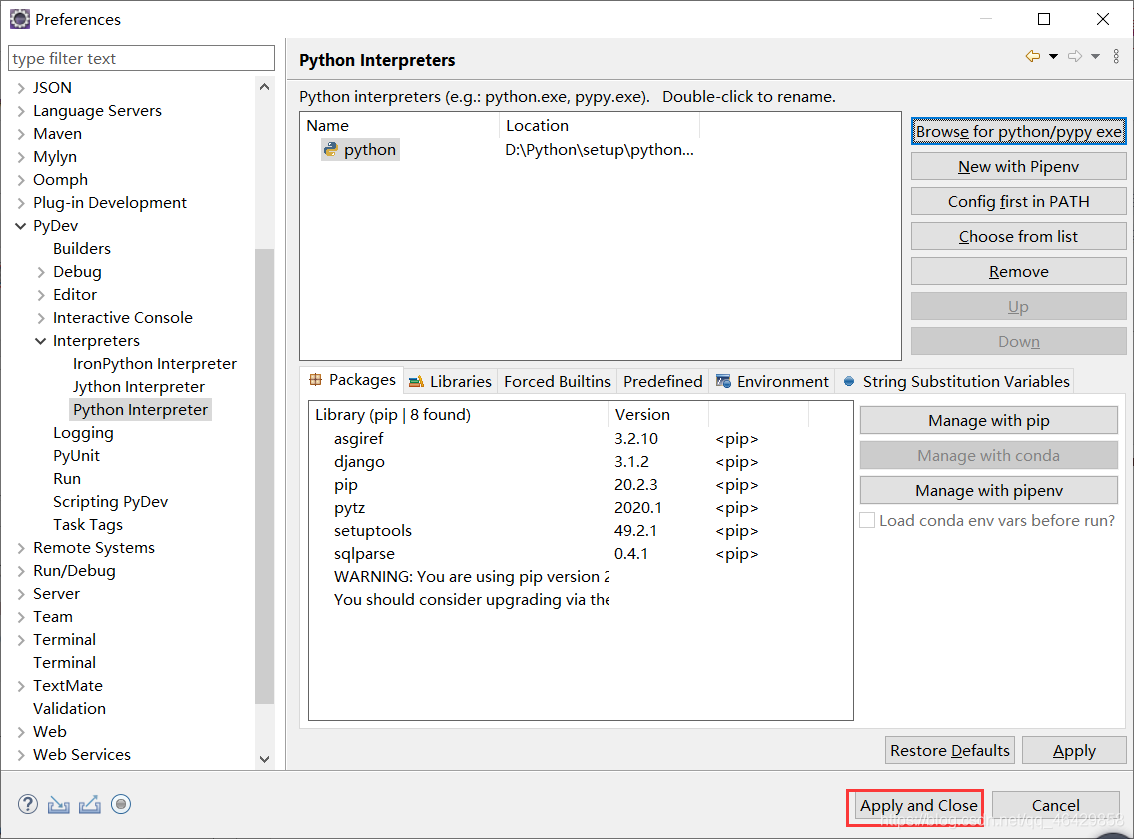This screenshot has height=839, width=1134.
Task: Expand the Maven tree node
Action: click(x=21, y=135)
